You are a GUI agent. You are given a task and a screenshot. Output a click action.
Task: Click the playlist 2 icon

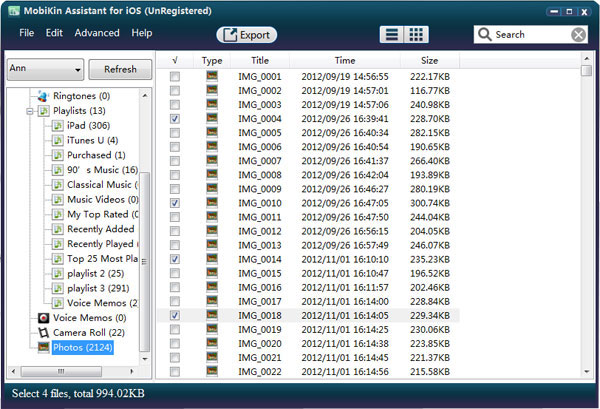point(57,274)
